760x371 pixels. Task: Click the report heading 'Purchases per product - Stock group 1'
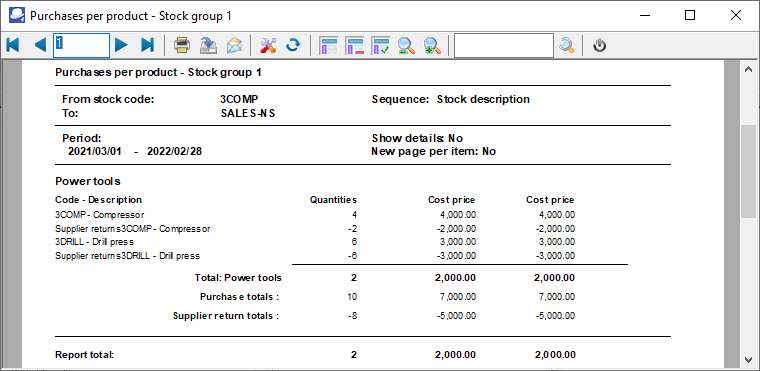(158, 73)
